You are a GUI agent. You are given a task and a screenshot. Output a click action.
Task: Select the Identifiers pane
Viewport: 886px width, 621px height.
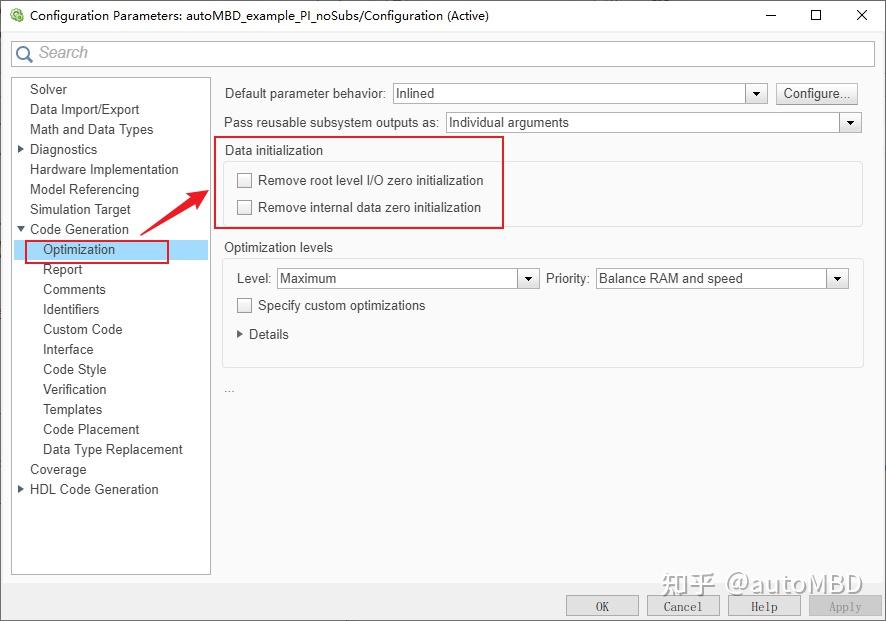pyautogui.click(x=71, y=309)
